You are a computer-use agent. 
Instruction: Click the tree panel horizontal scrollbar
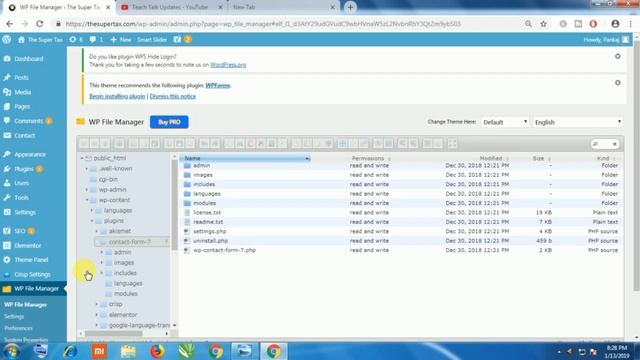(x=113, y=333)
